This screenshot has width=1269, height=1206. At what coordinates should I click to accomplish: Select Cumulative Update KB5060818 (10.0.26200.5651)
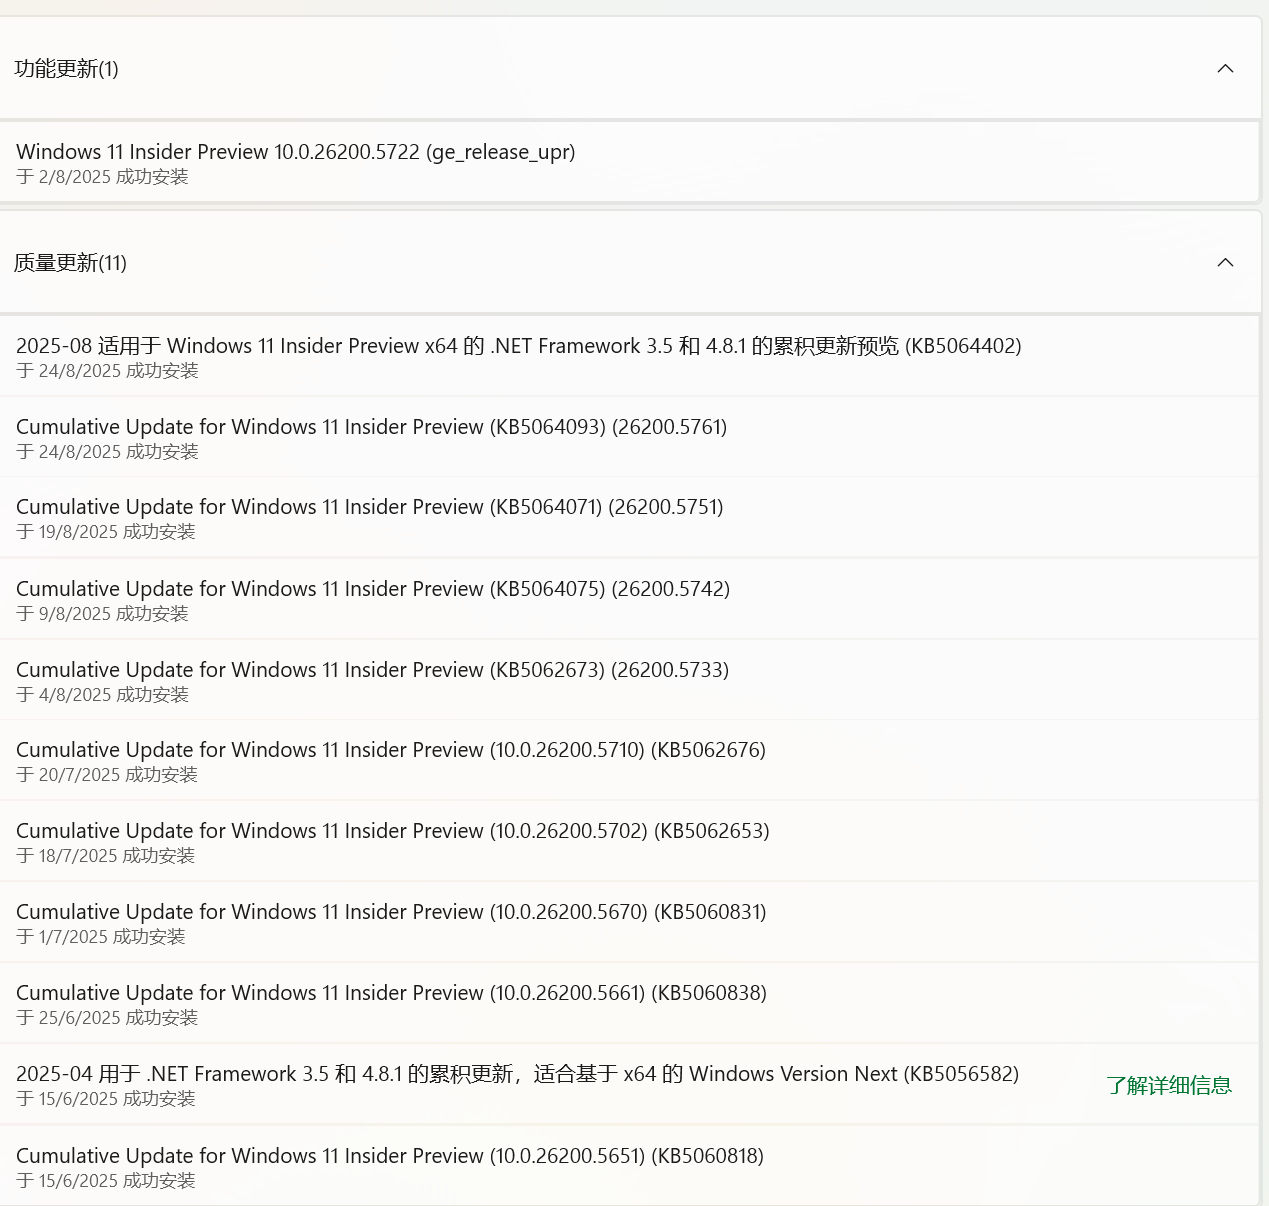(629, 1166)
